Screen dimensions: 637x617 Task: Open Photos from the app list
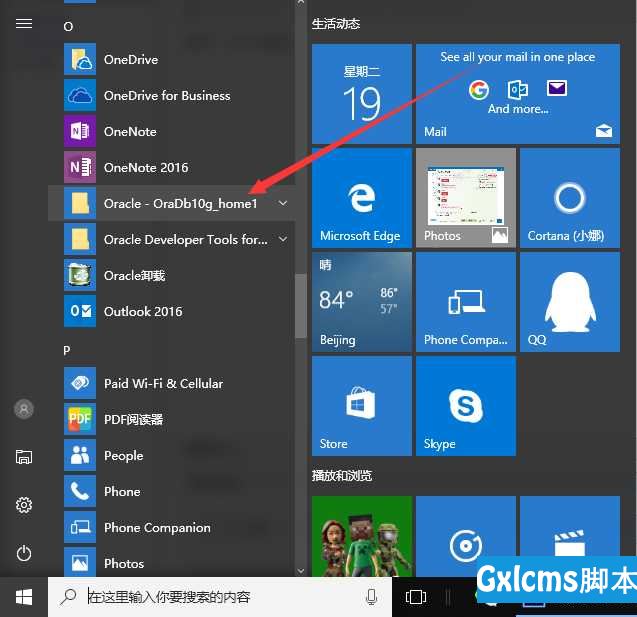[171, 562]
